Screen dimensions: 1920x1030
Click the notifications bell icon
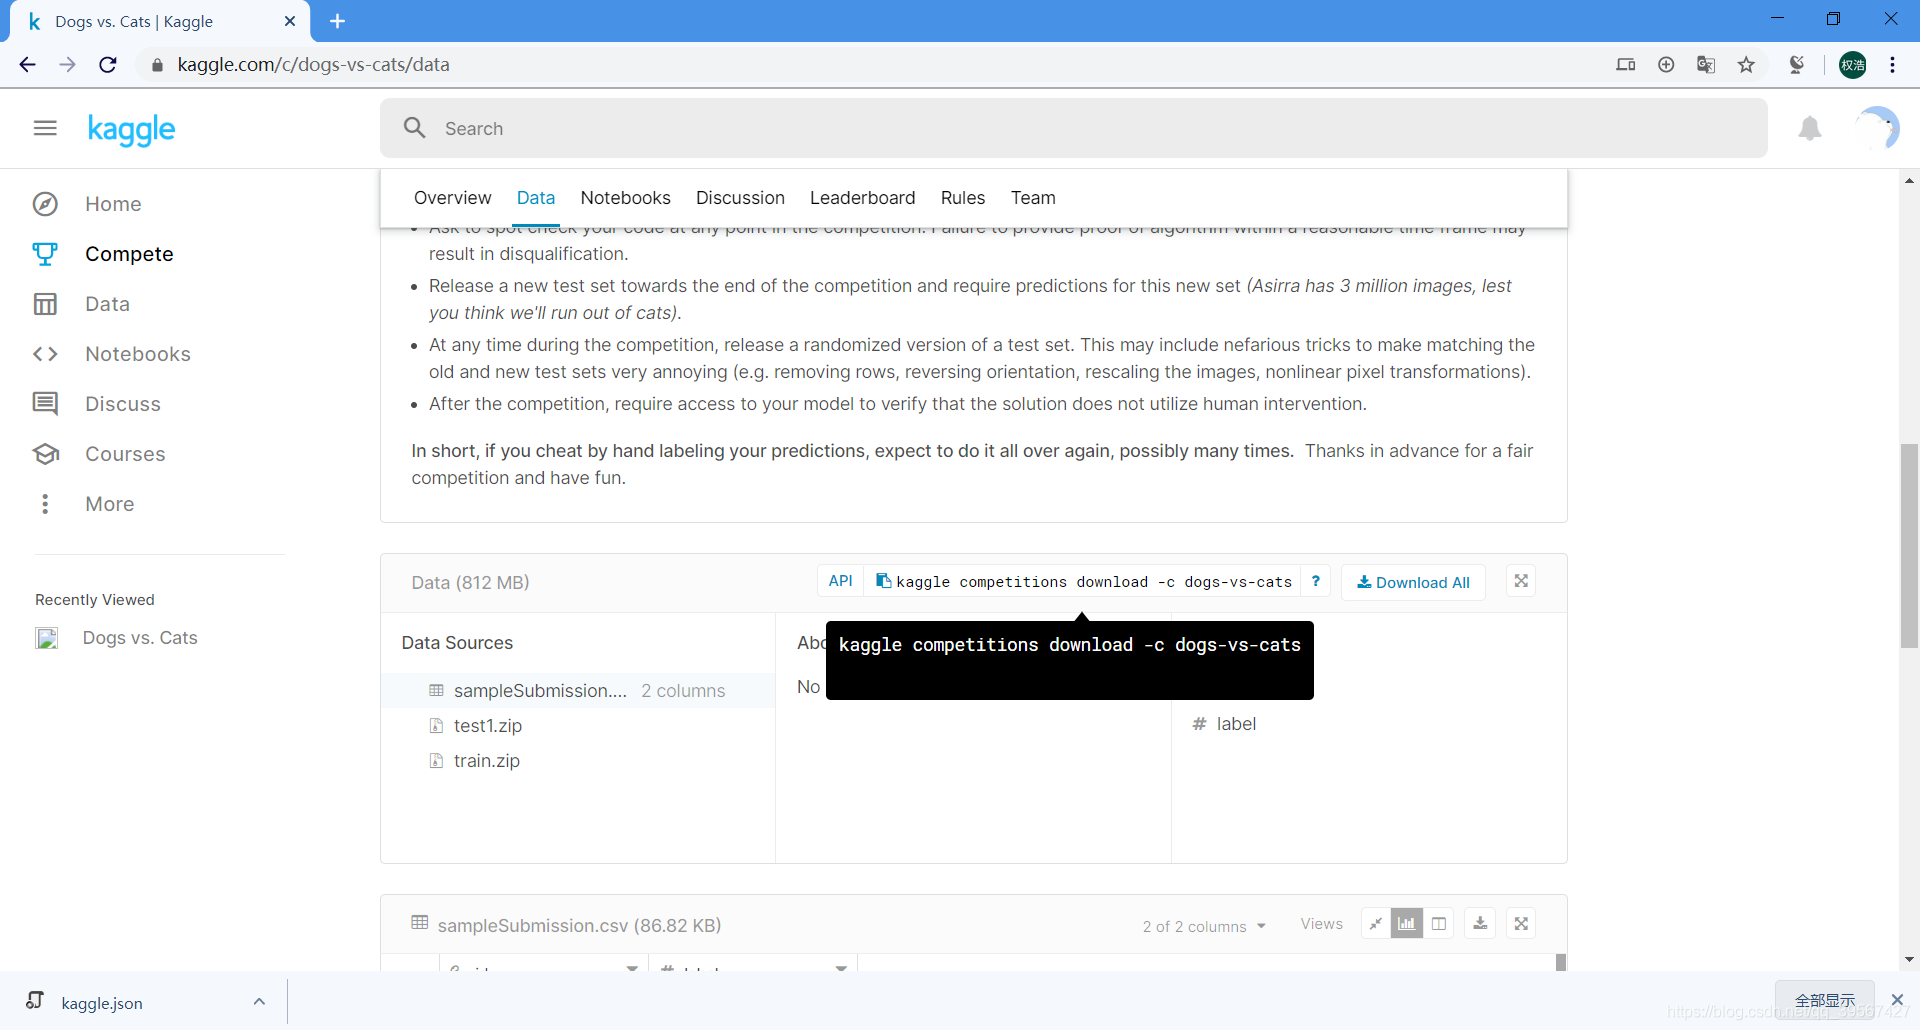[x=1809, y=128]
